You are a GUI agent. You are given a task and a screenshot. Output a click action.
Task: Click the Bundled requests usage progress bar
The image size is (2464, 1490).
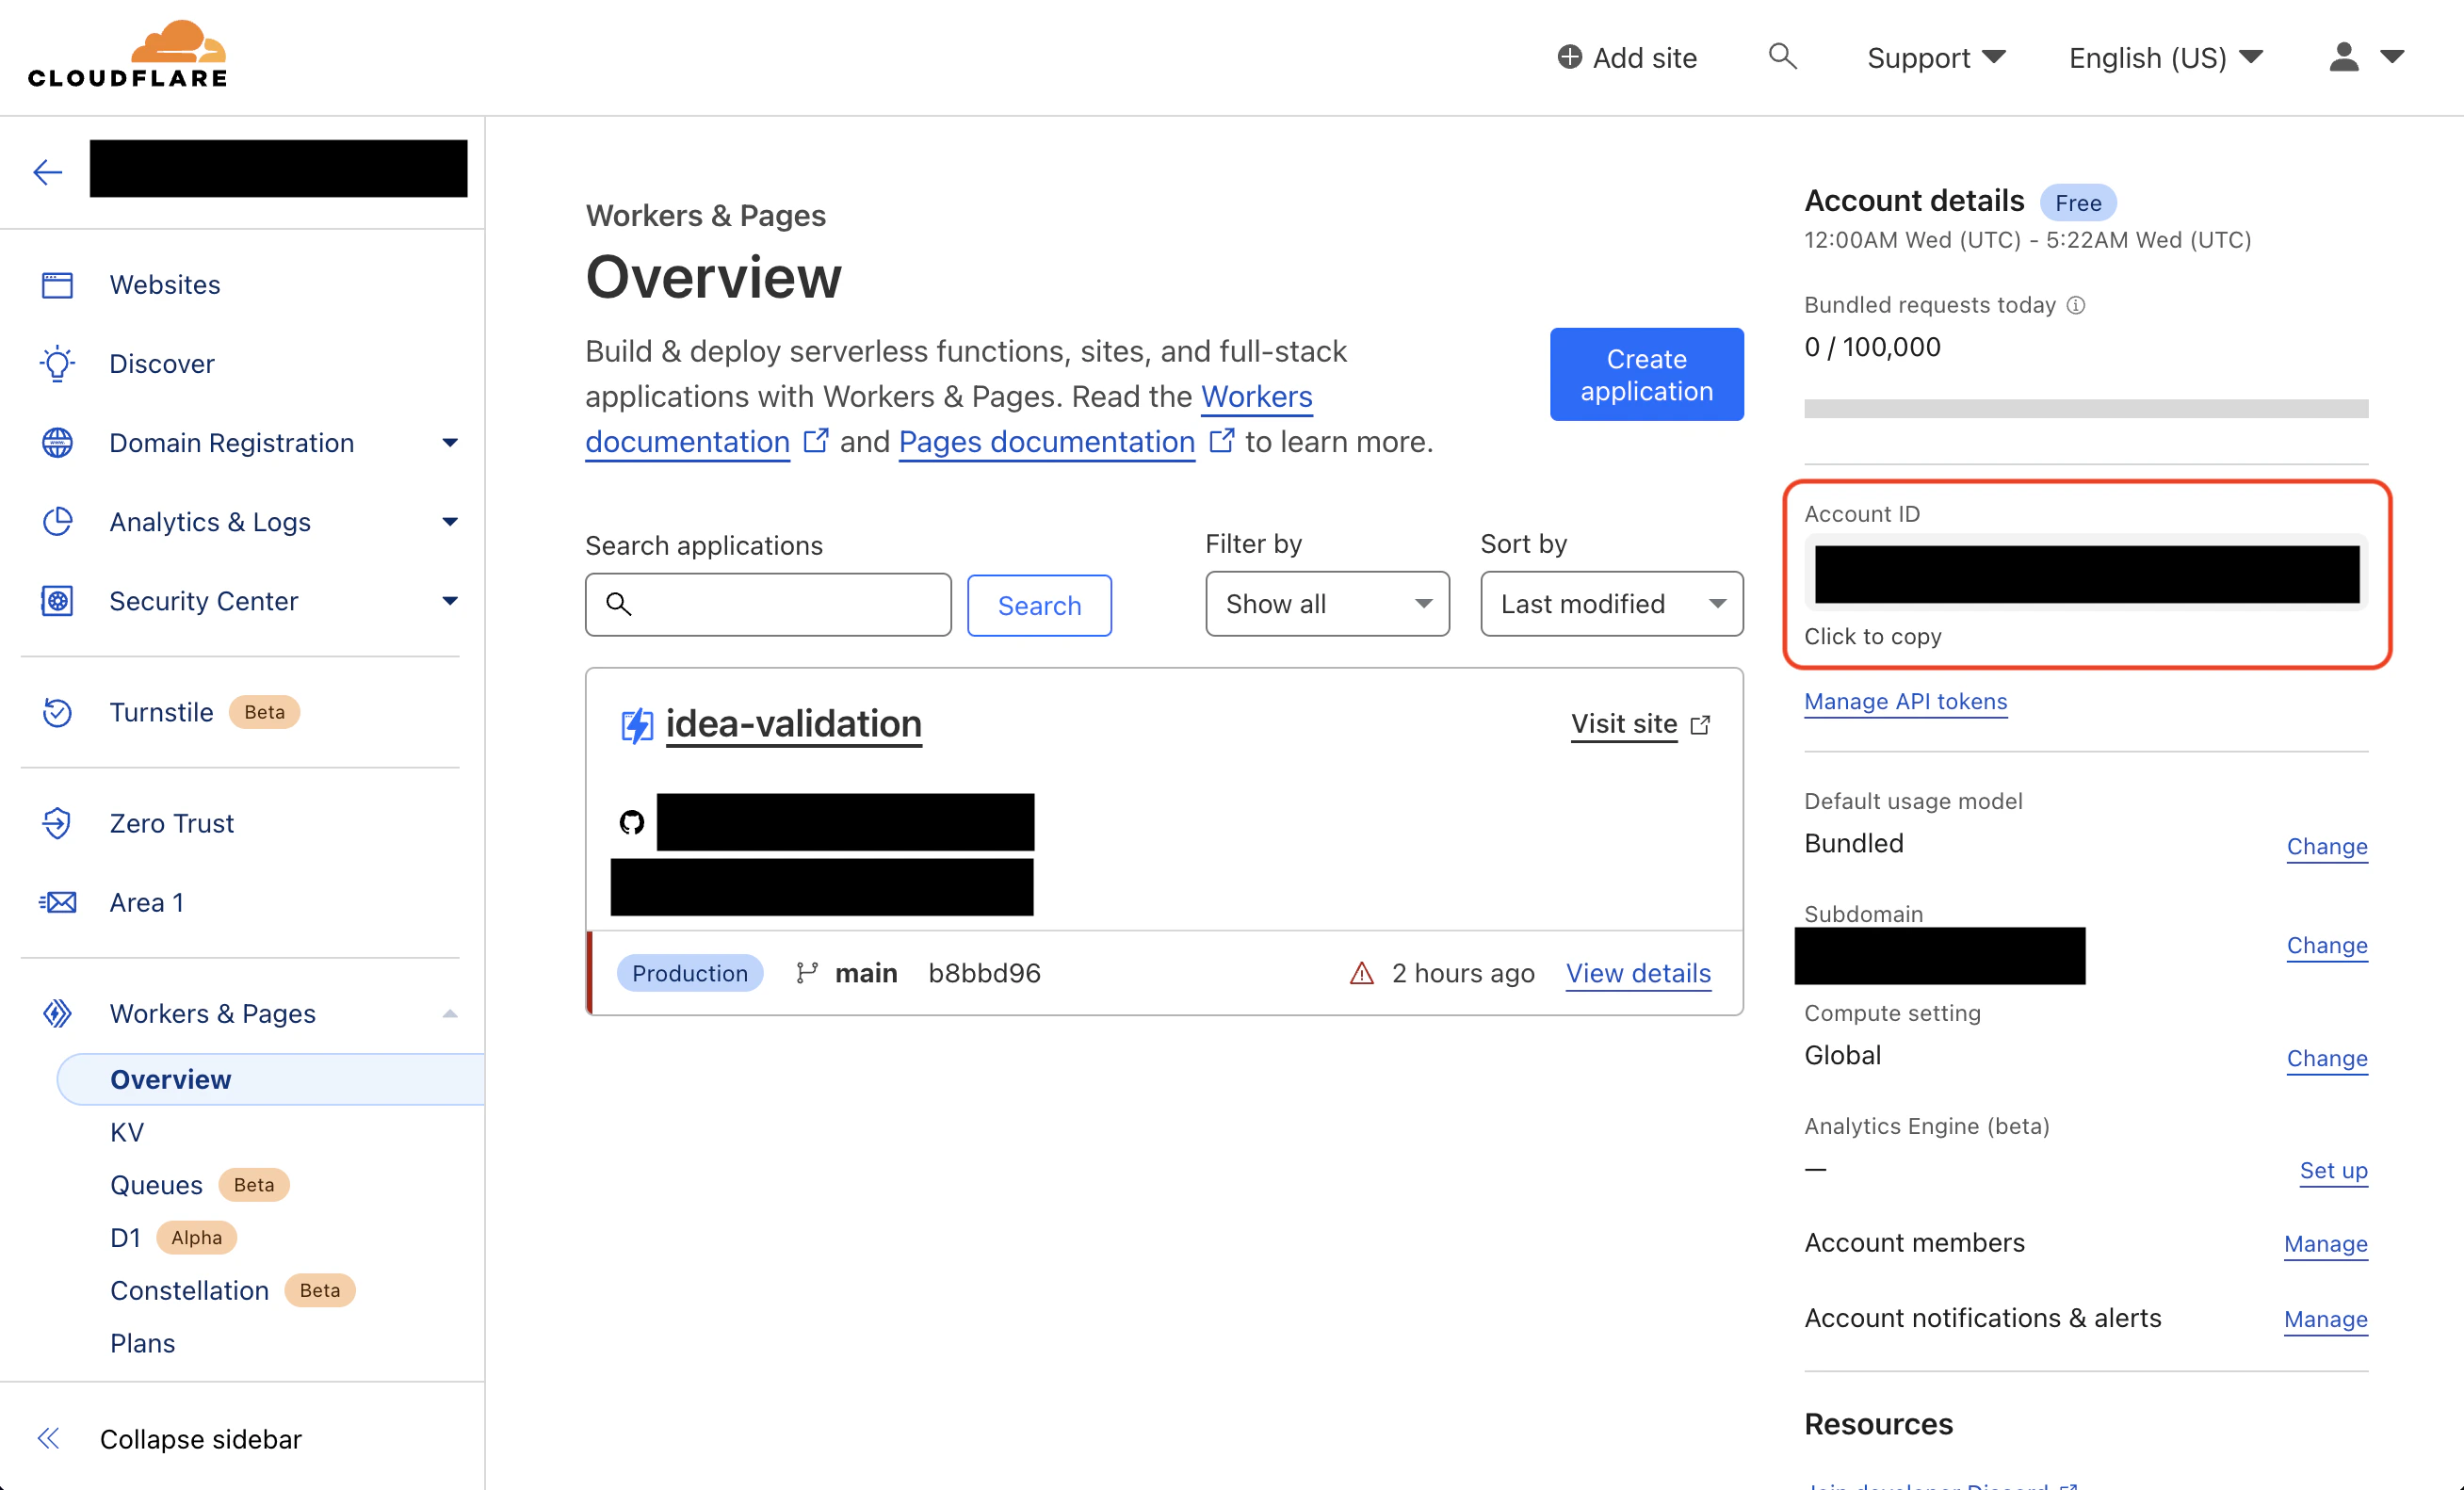pyautogui.click(x=2086, y=408)
